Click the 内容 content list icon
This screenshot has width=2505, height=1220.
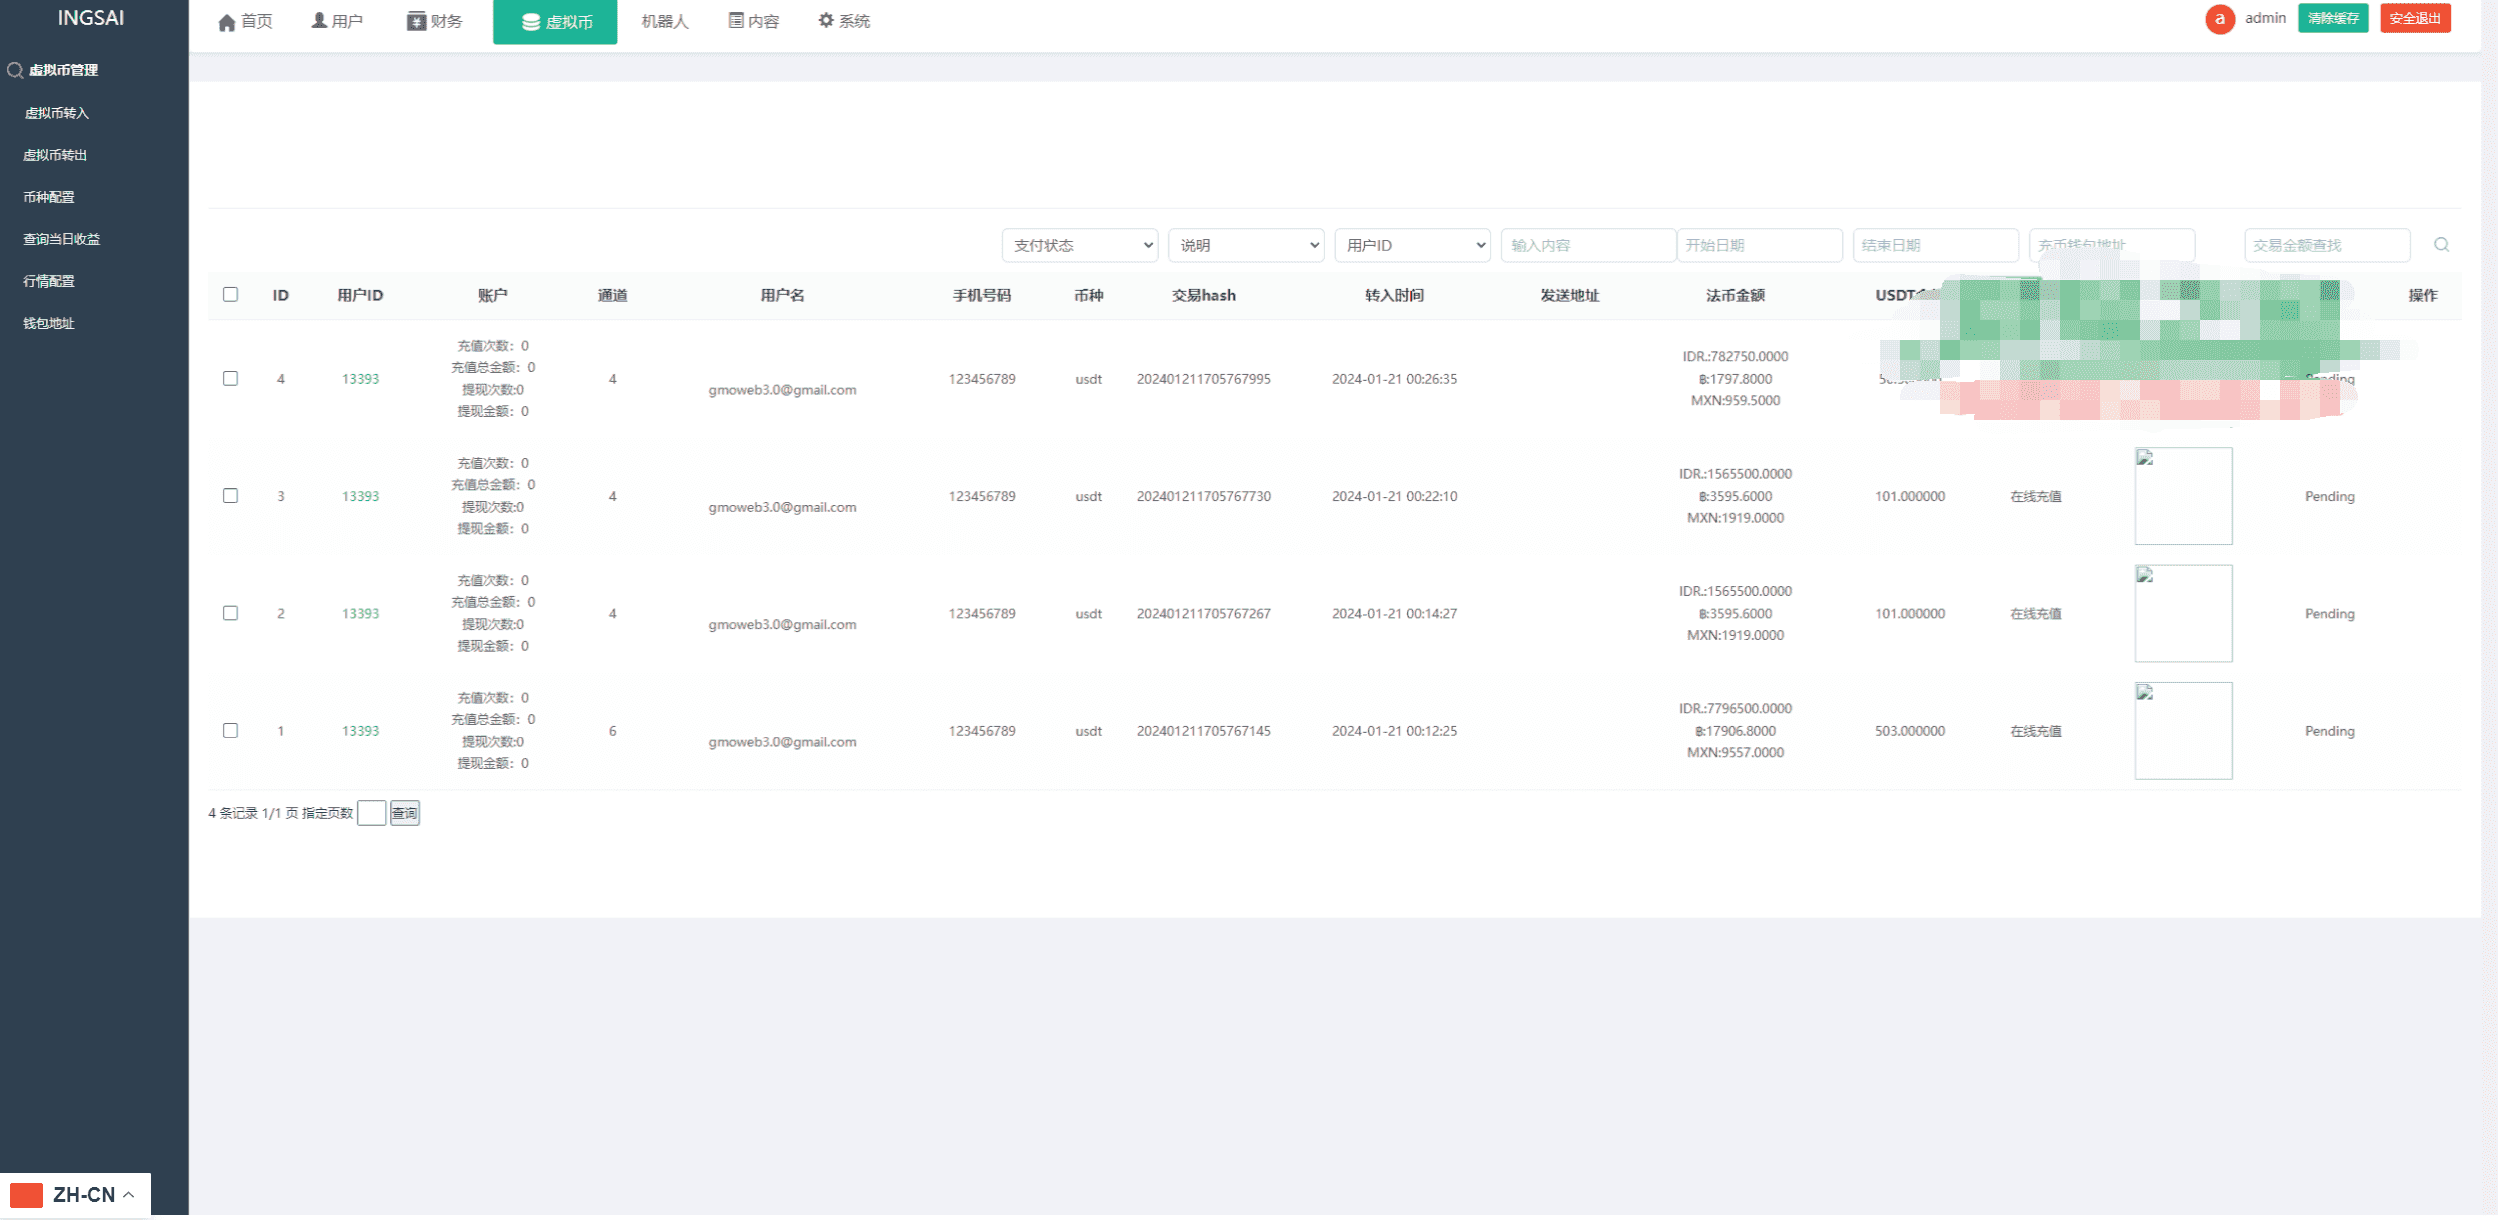coord(736,21)
